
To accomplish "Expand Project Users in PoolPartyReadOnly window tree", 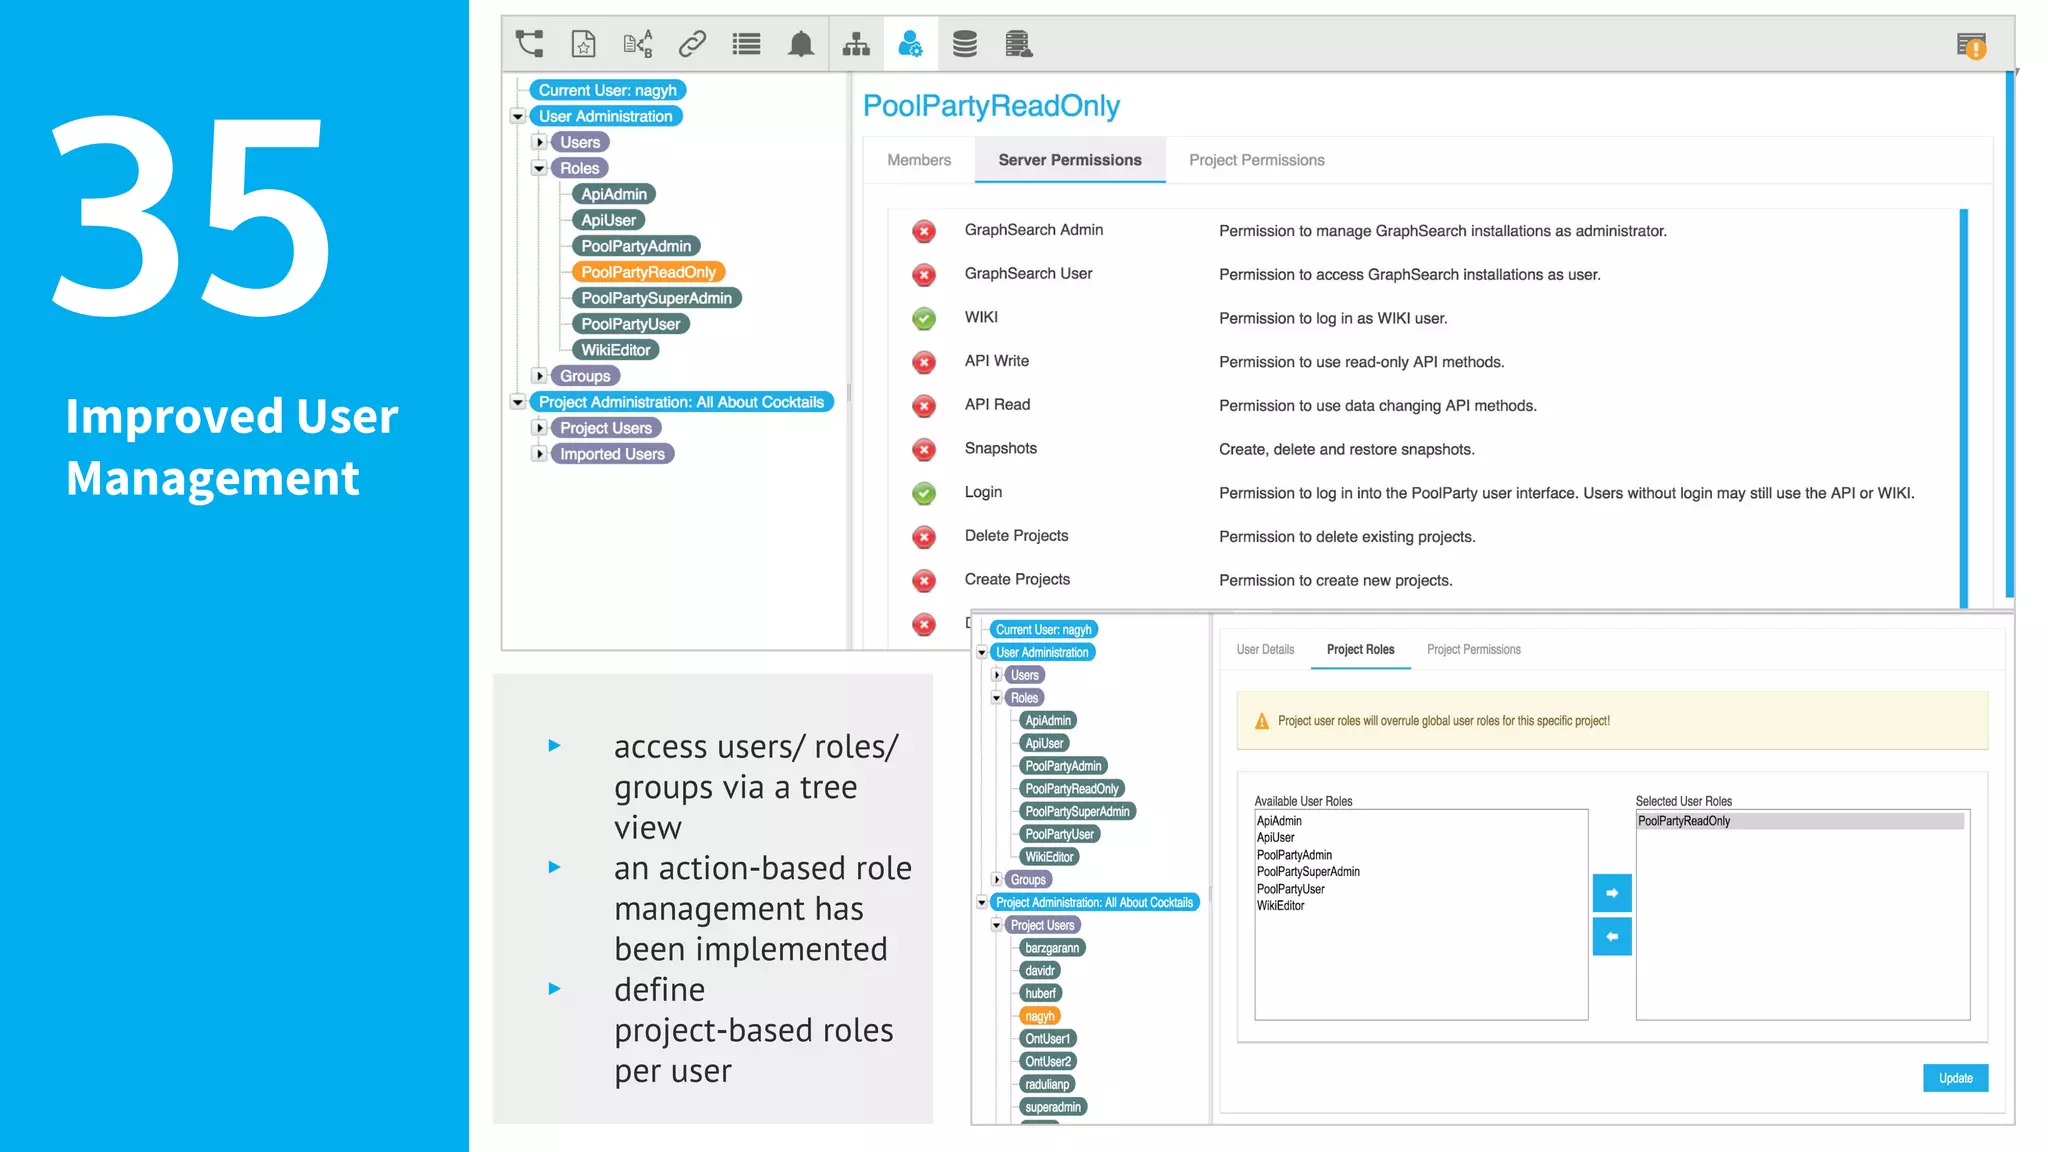I will (x=539, y=428).
